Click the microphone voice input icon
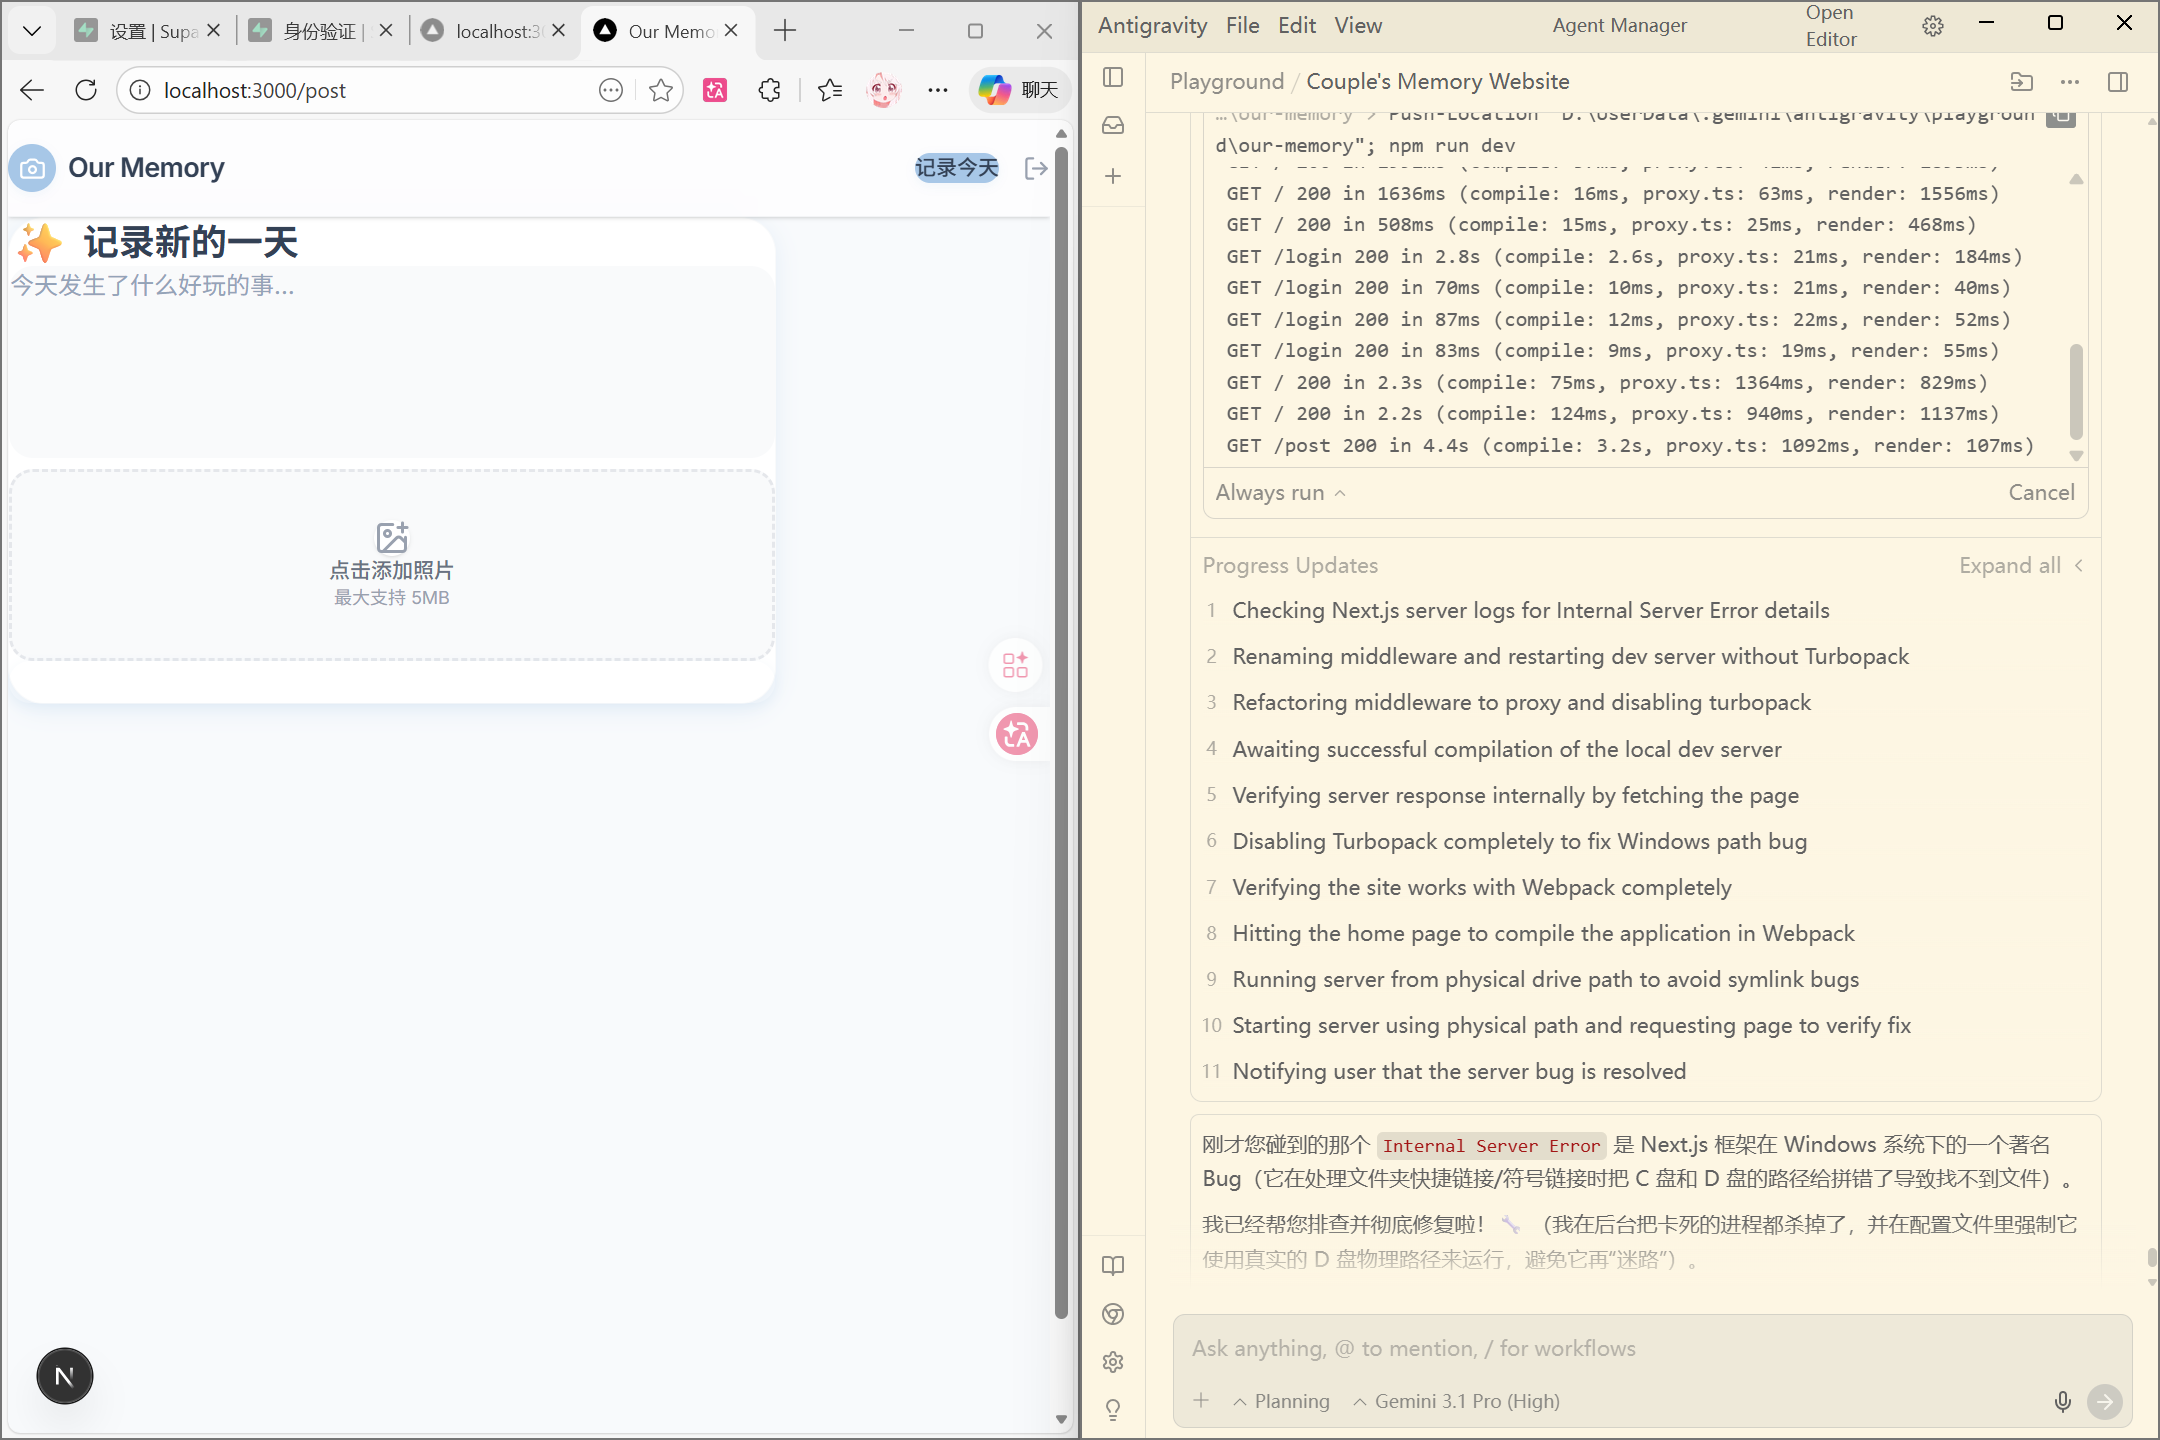 [x=2062, y=1402]
